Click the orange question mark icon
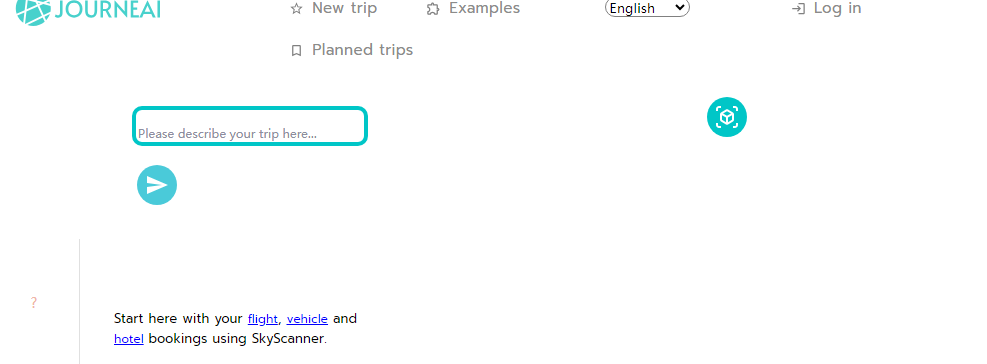Image resolution: width=987 pixels, height=364 pixels. pyautogui.click(x=33, y=303)
